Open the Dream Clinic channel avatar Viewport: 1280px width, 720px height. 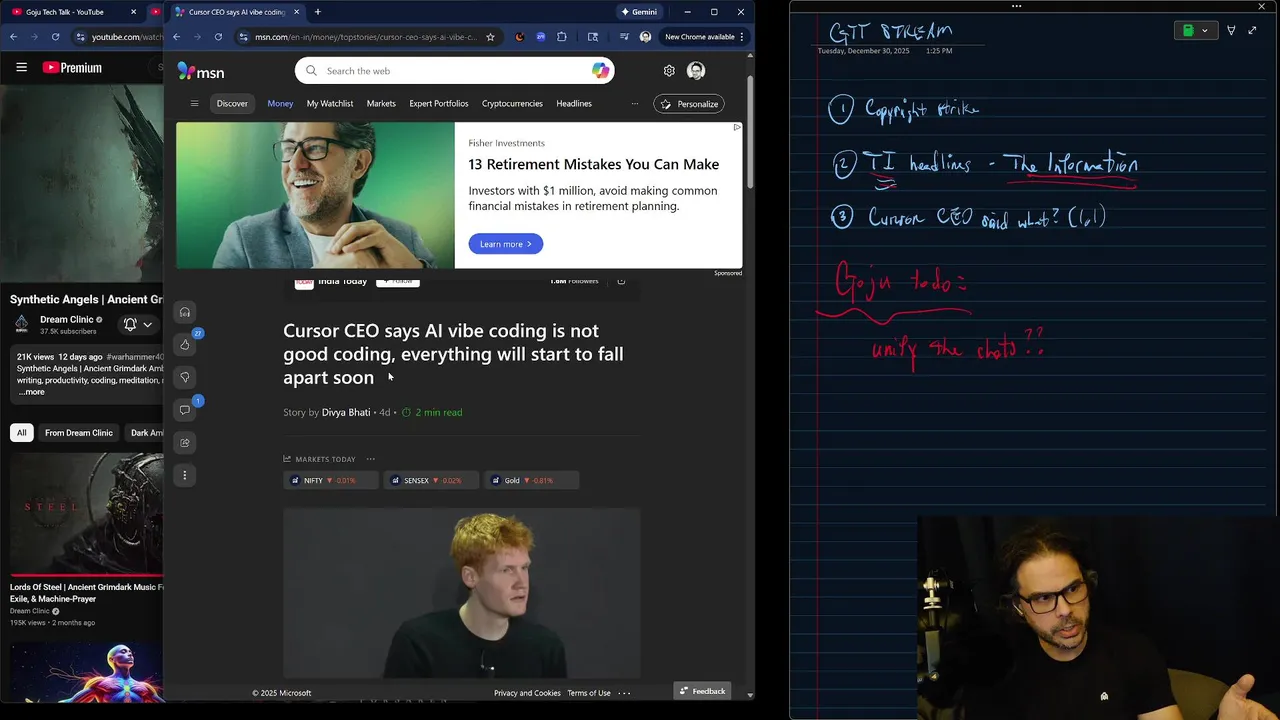21,324
